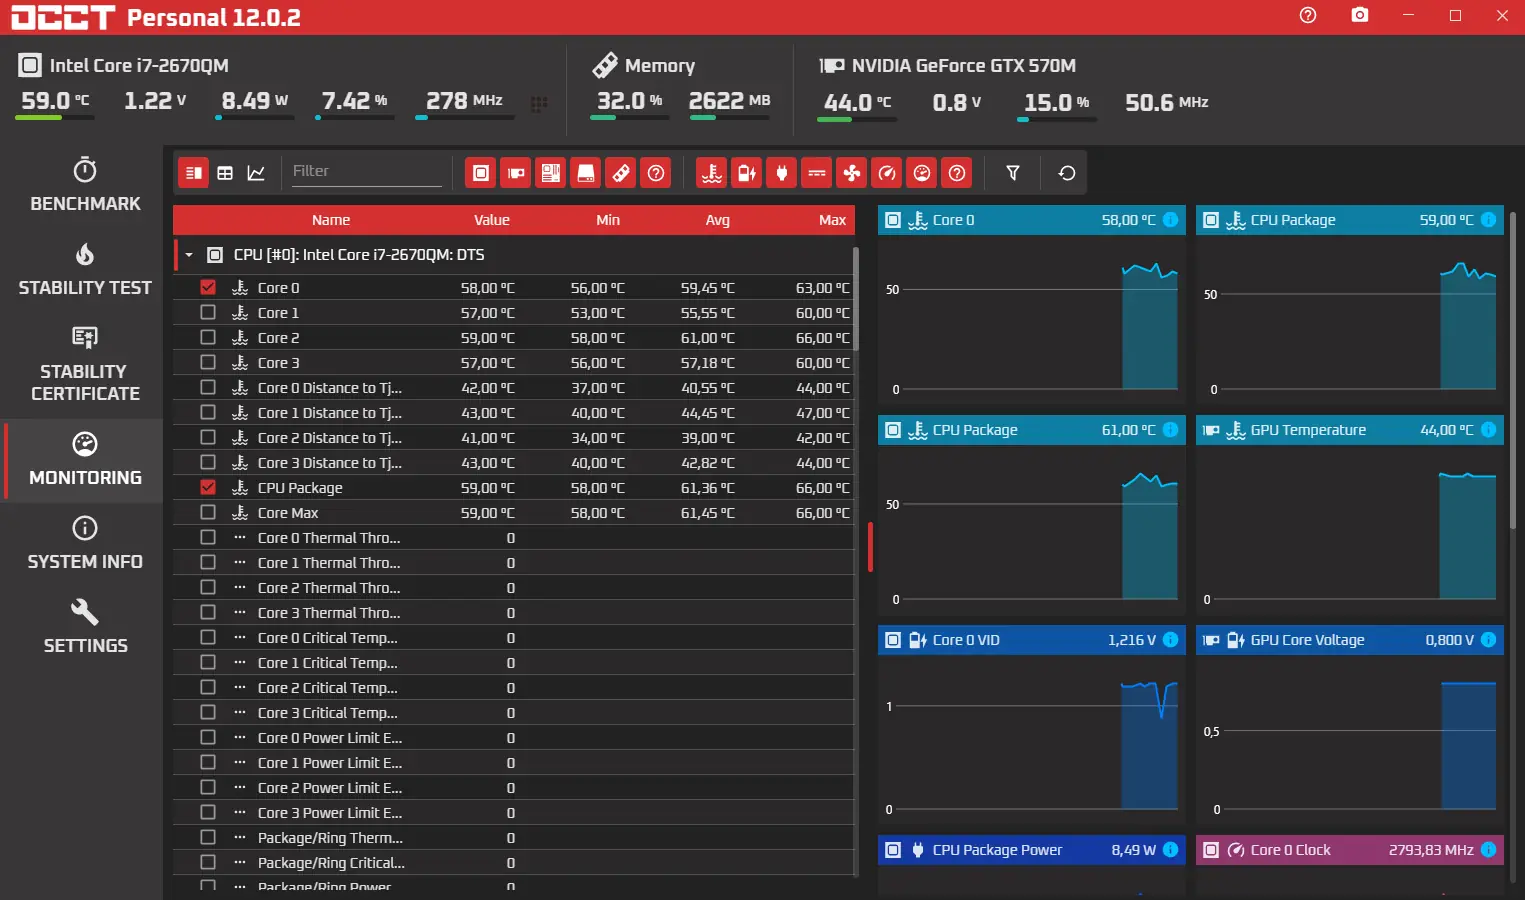Open the Benchmark section

coord(85,185)
